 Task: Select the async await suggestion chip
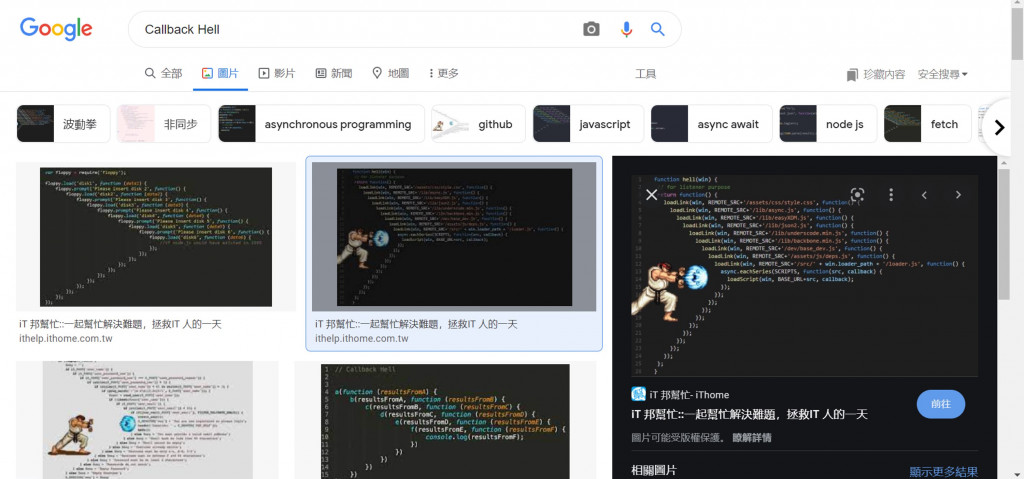coord(711,124)
